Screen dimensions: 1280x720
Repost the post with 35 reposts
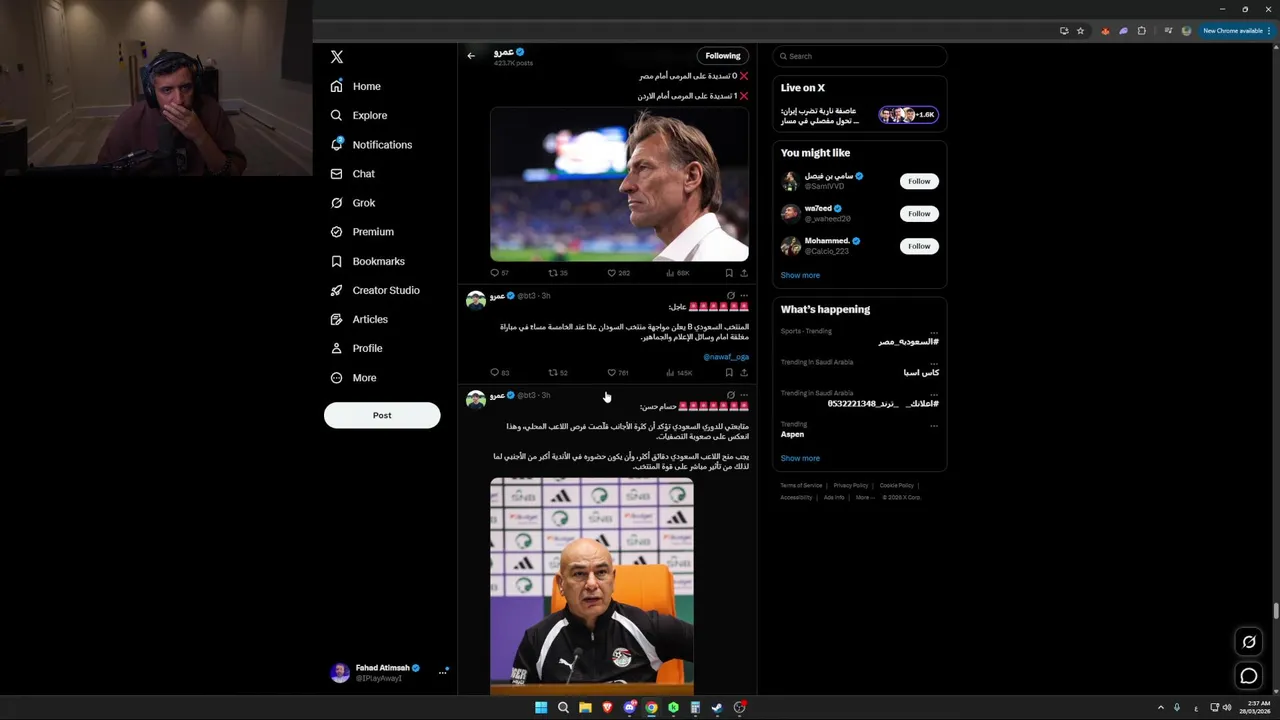coord(558,273)
